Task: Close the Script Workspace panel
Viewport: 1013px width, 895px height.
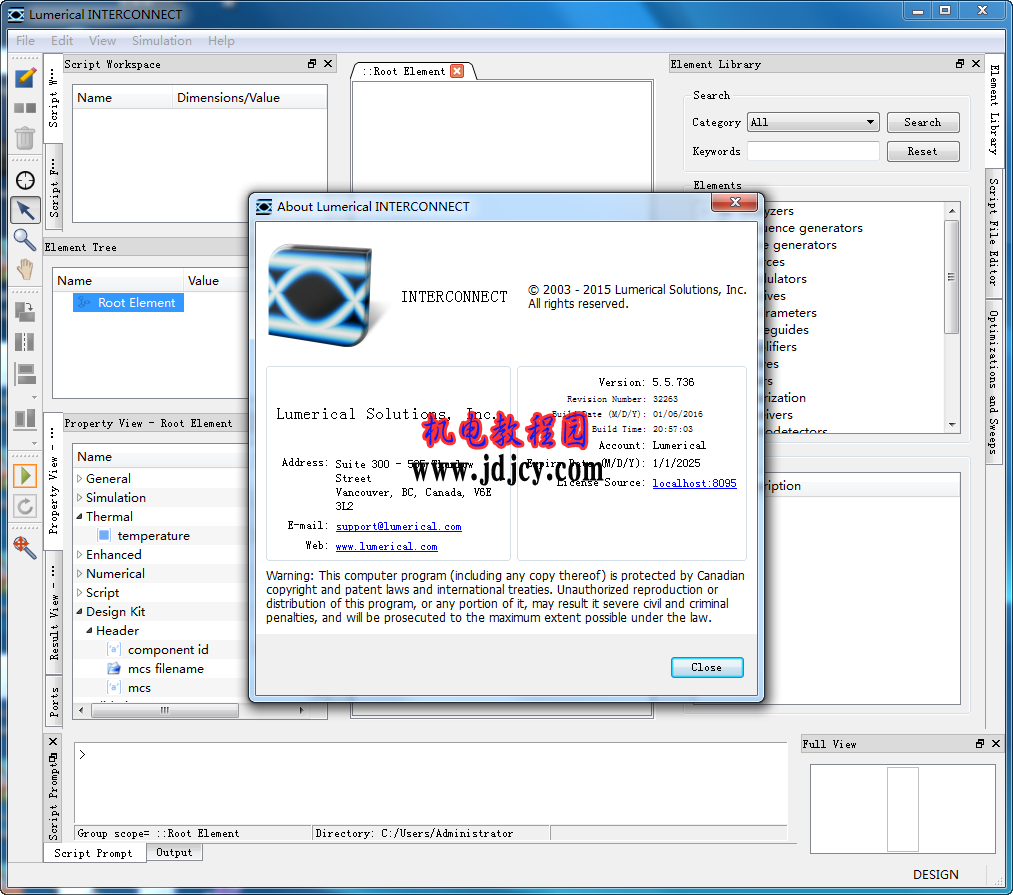Action: click(328, 63)
